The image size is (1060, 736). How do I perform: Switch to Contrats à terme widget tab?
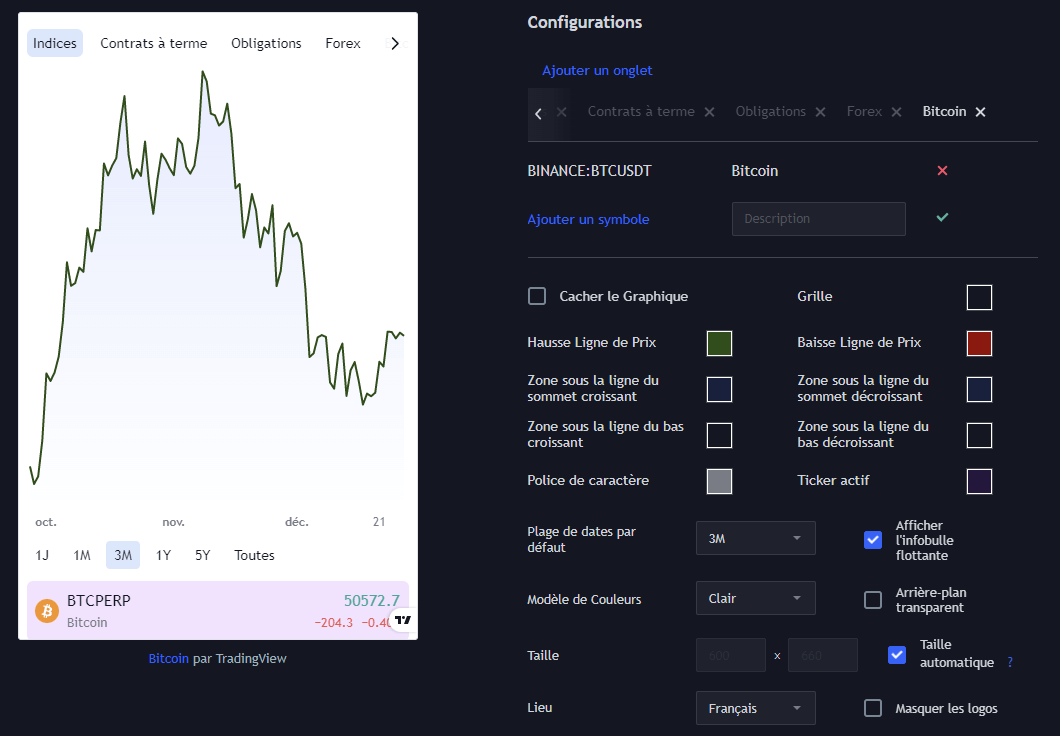[x=154, y=43]
